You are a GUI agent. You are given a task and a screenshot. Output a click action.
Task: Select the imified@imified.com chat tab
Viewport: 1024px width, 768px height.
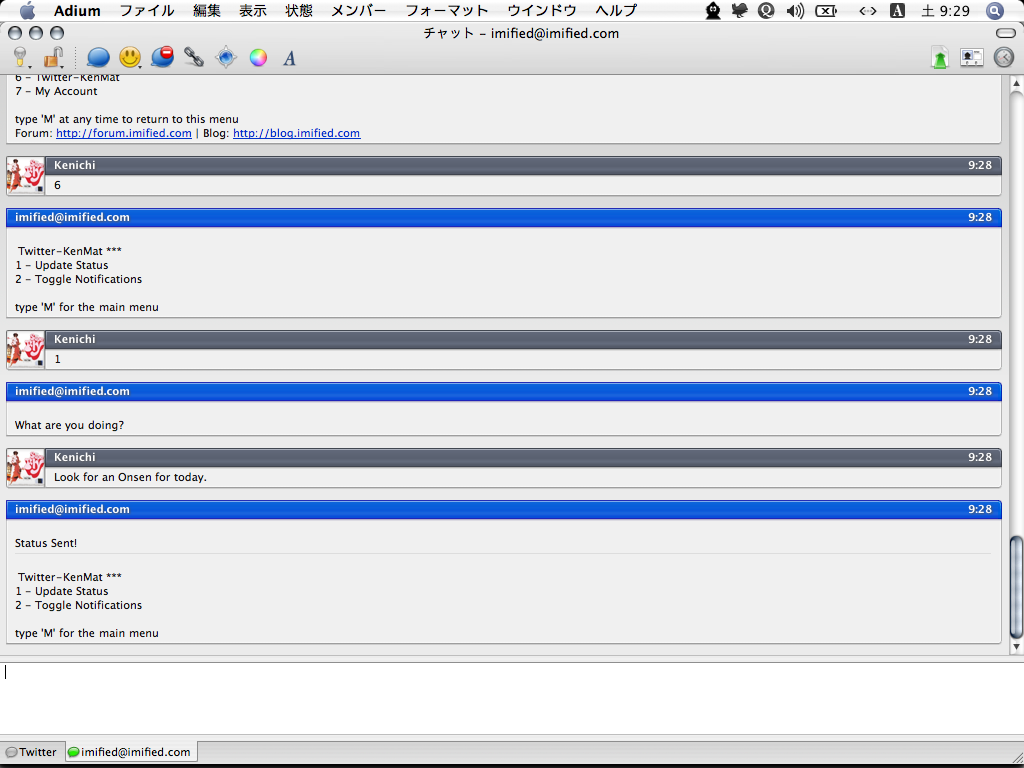(x=131, y=752)
